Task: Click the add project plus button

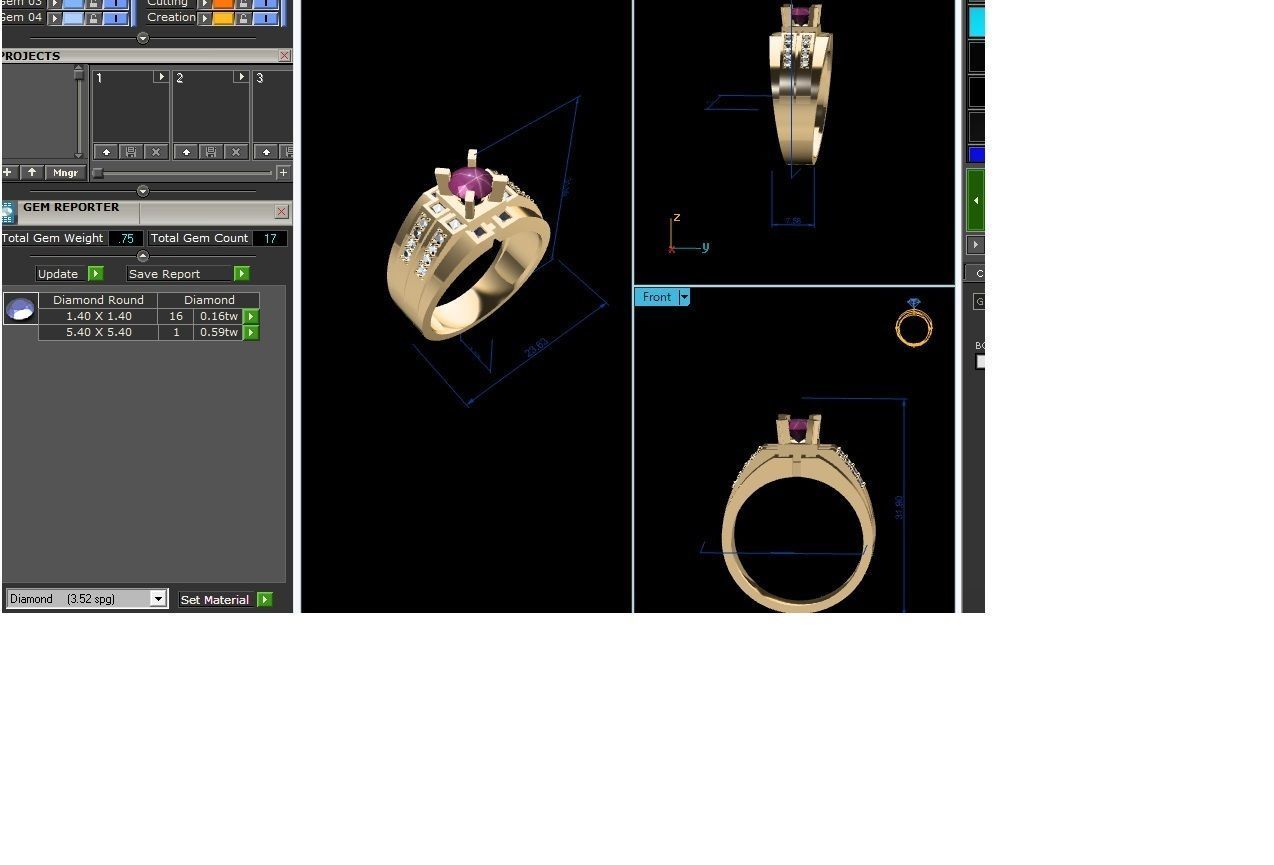Action: click(8, 173)
